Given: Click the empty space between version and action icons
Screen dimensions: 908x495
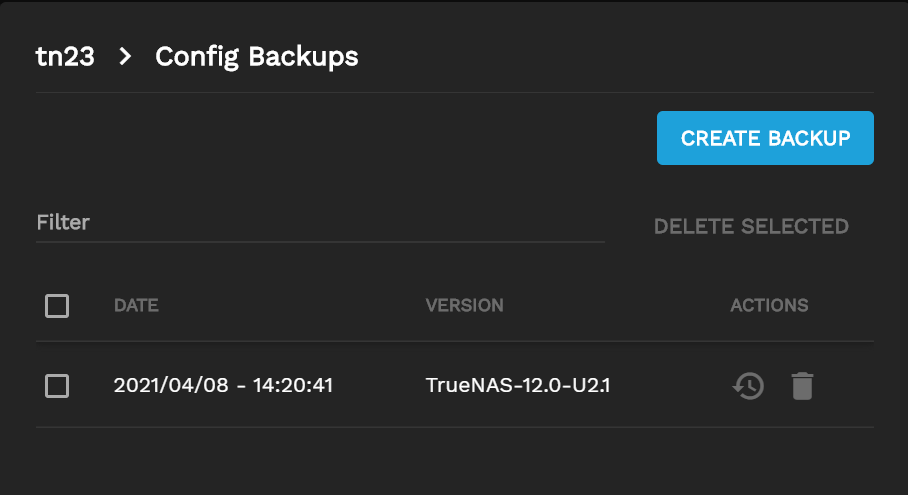Looking at the screenshot, I should click(x=670, y=385).
